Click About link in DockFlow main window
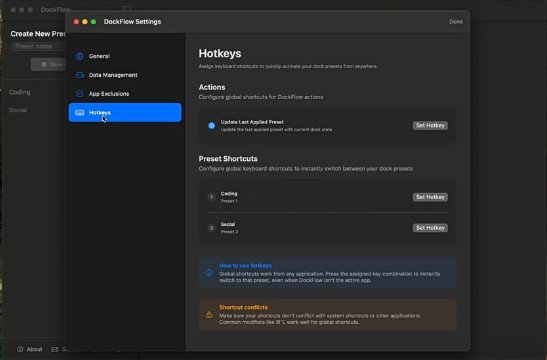 pyautogui.click(x=34, y=349)
